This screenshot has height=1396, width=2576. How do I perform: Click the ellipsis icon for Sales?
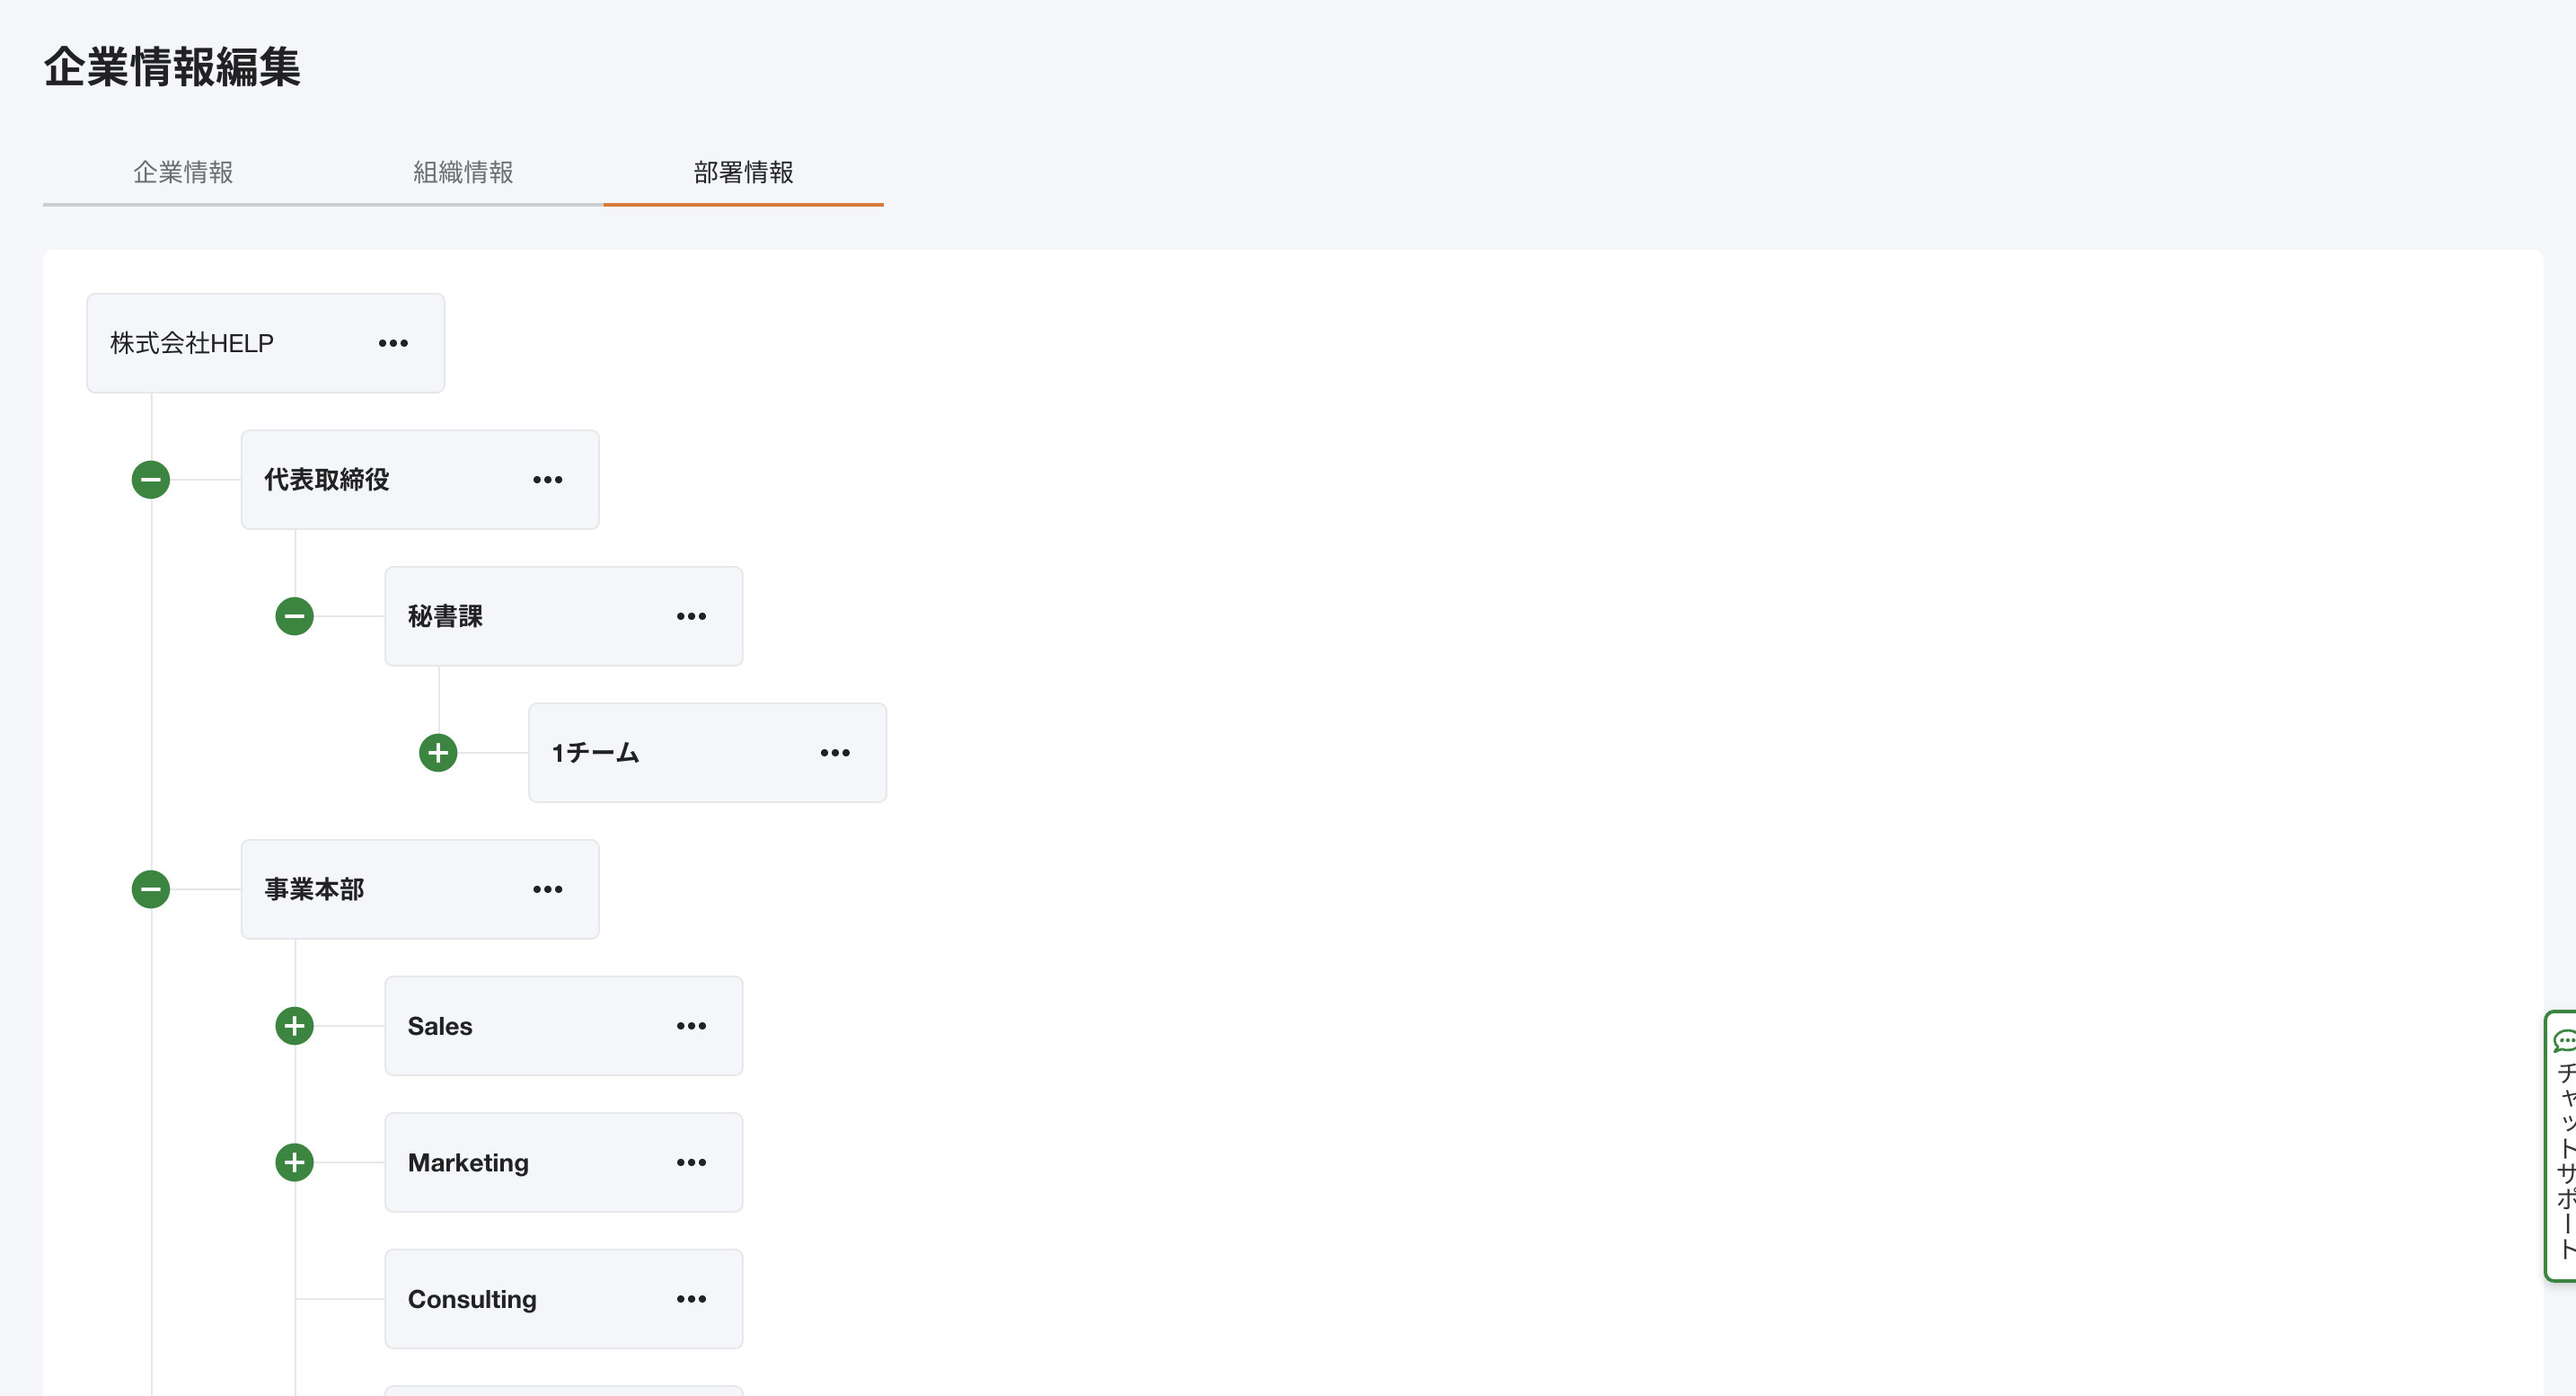click(691, 1026)
